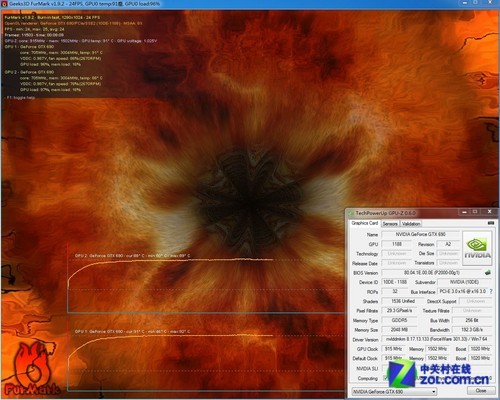This screenshot has height=400, width=500.
Task: Click the Pixel Fillrate value 29.3 GPixel/s
Action: pos(399,310)
